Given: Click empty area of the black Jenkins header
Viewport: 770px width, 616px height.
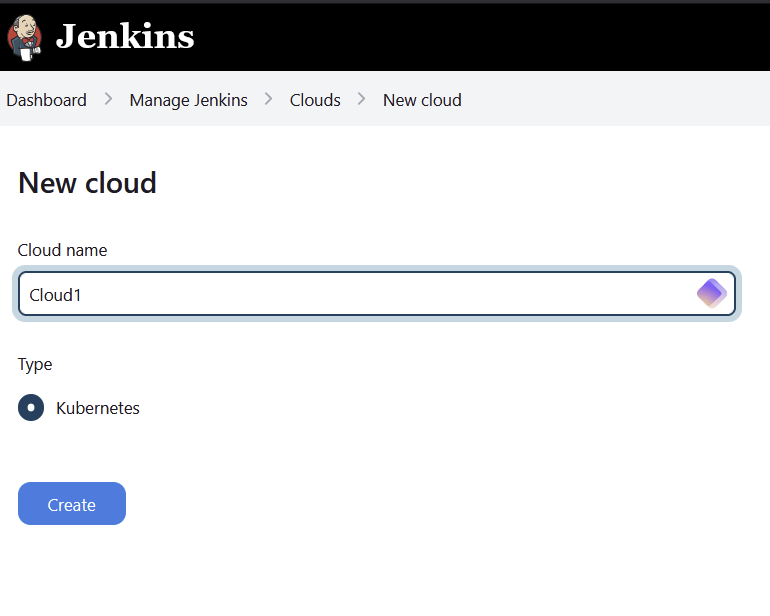Looking at the screenshot, I should pos(481,37).
